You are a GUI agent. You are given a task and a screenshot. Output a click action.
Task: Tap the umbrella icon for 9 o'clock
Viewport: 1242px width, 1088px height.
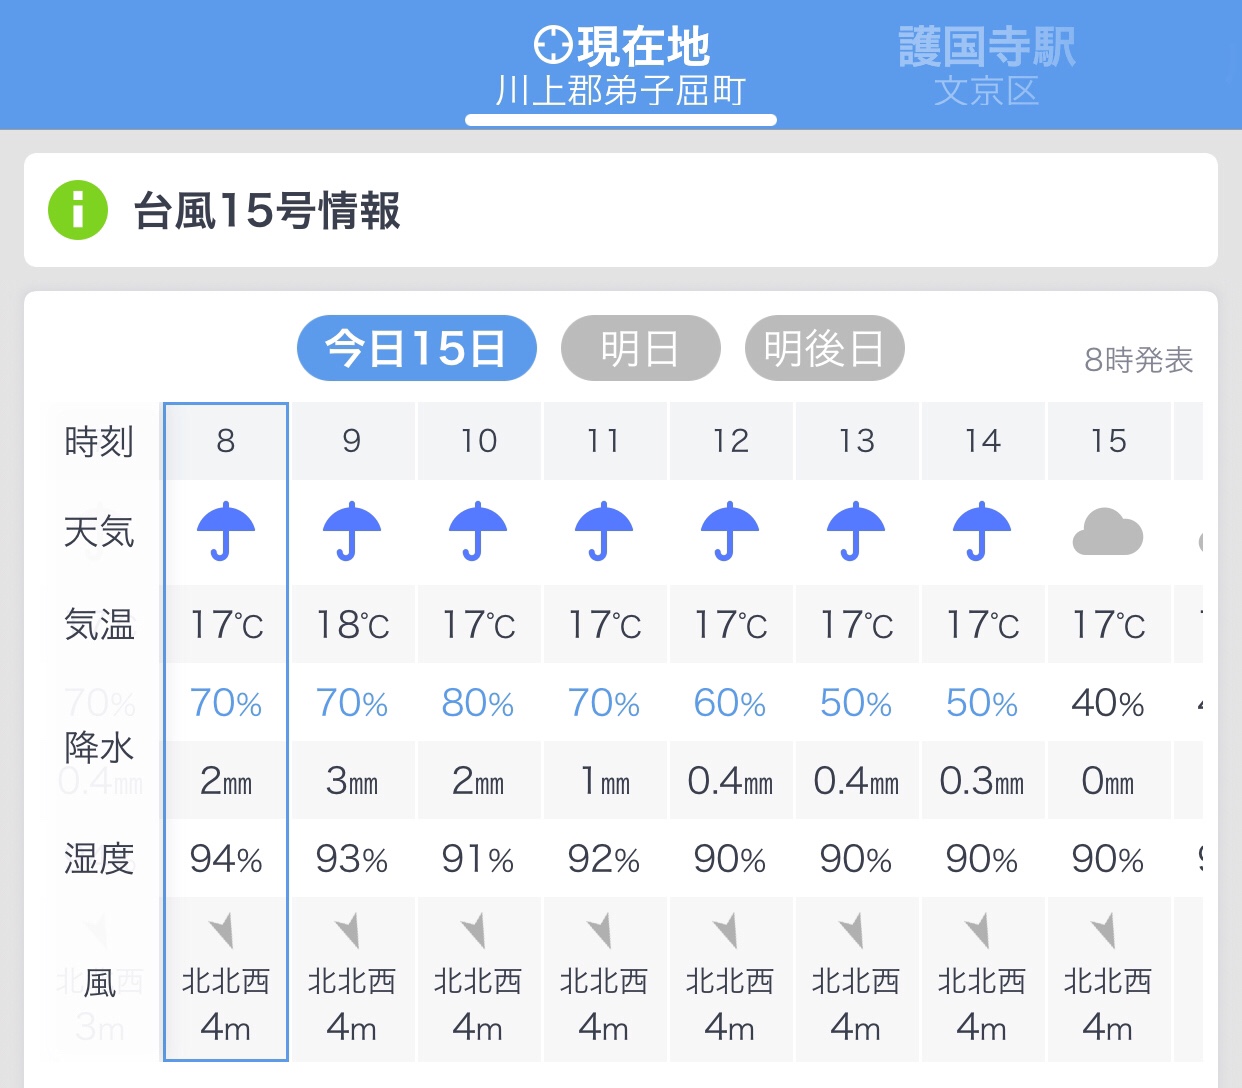pos(352,531)
